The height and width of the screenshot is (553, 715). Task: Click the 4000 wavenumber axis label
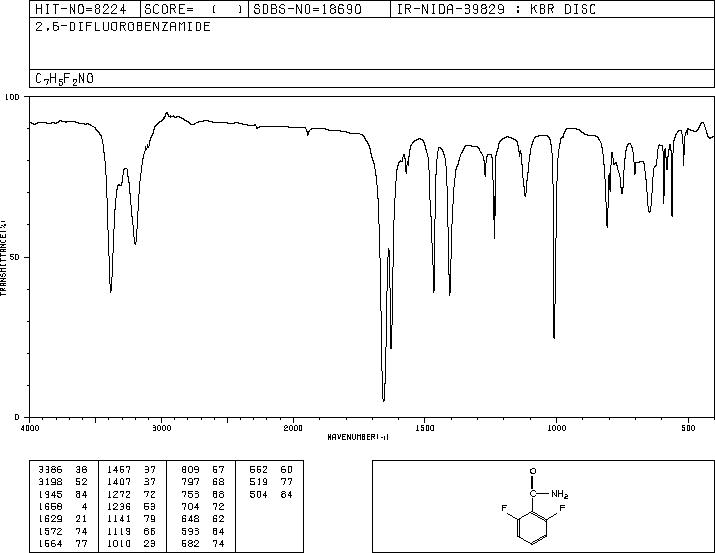30,428
